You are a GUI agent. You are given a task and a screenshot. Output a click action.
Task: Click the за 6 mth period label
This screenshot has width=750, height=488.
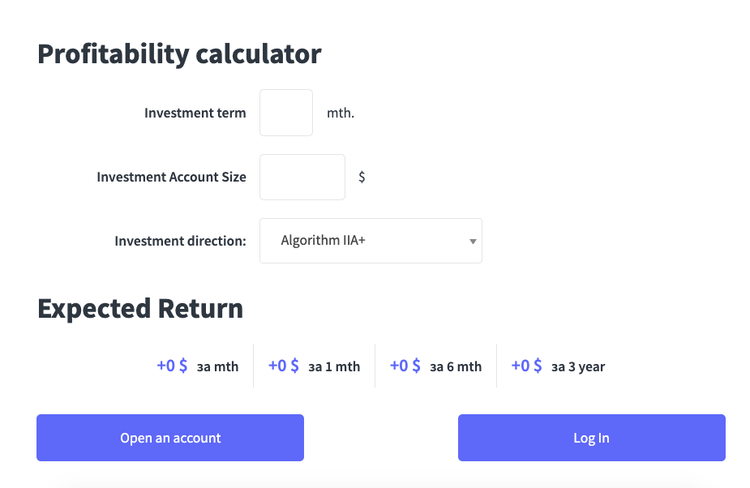(456, 367)
